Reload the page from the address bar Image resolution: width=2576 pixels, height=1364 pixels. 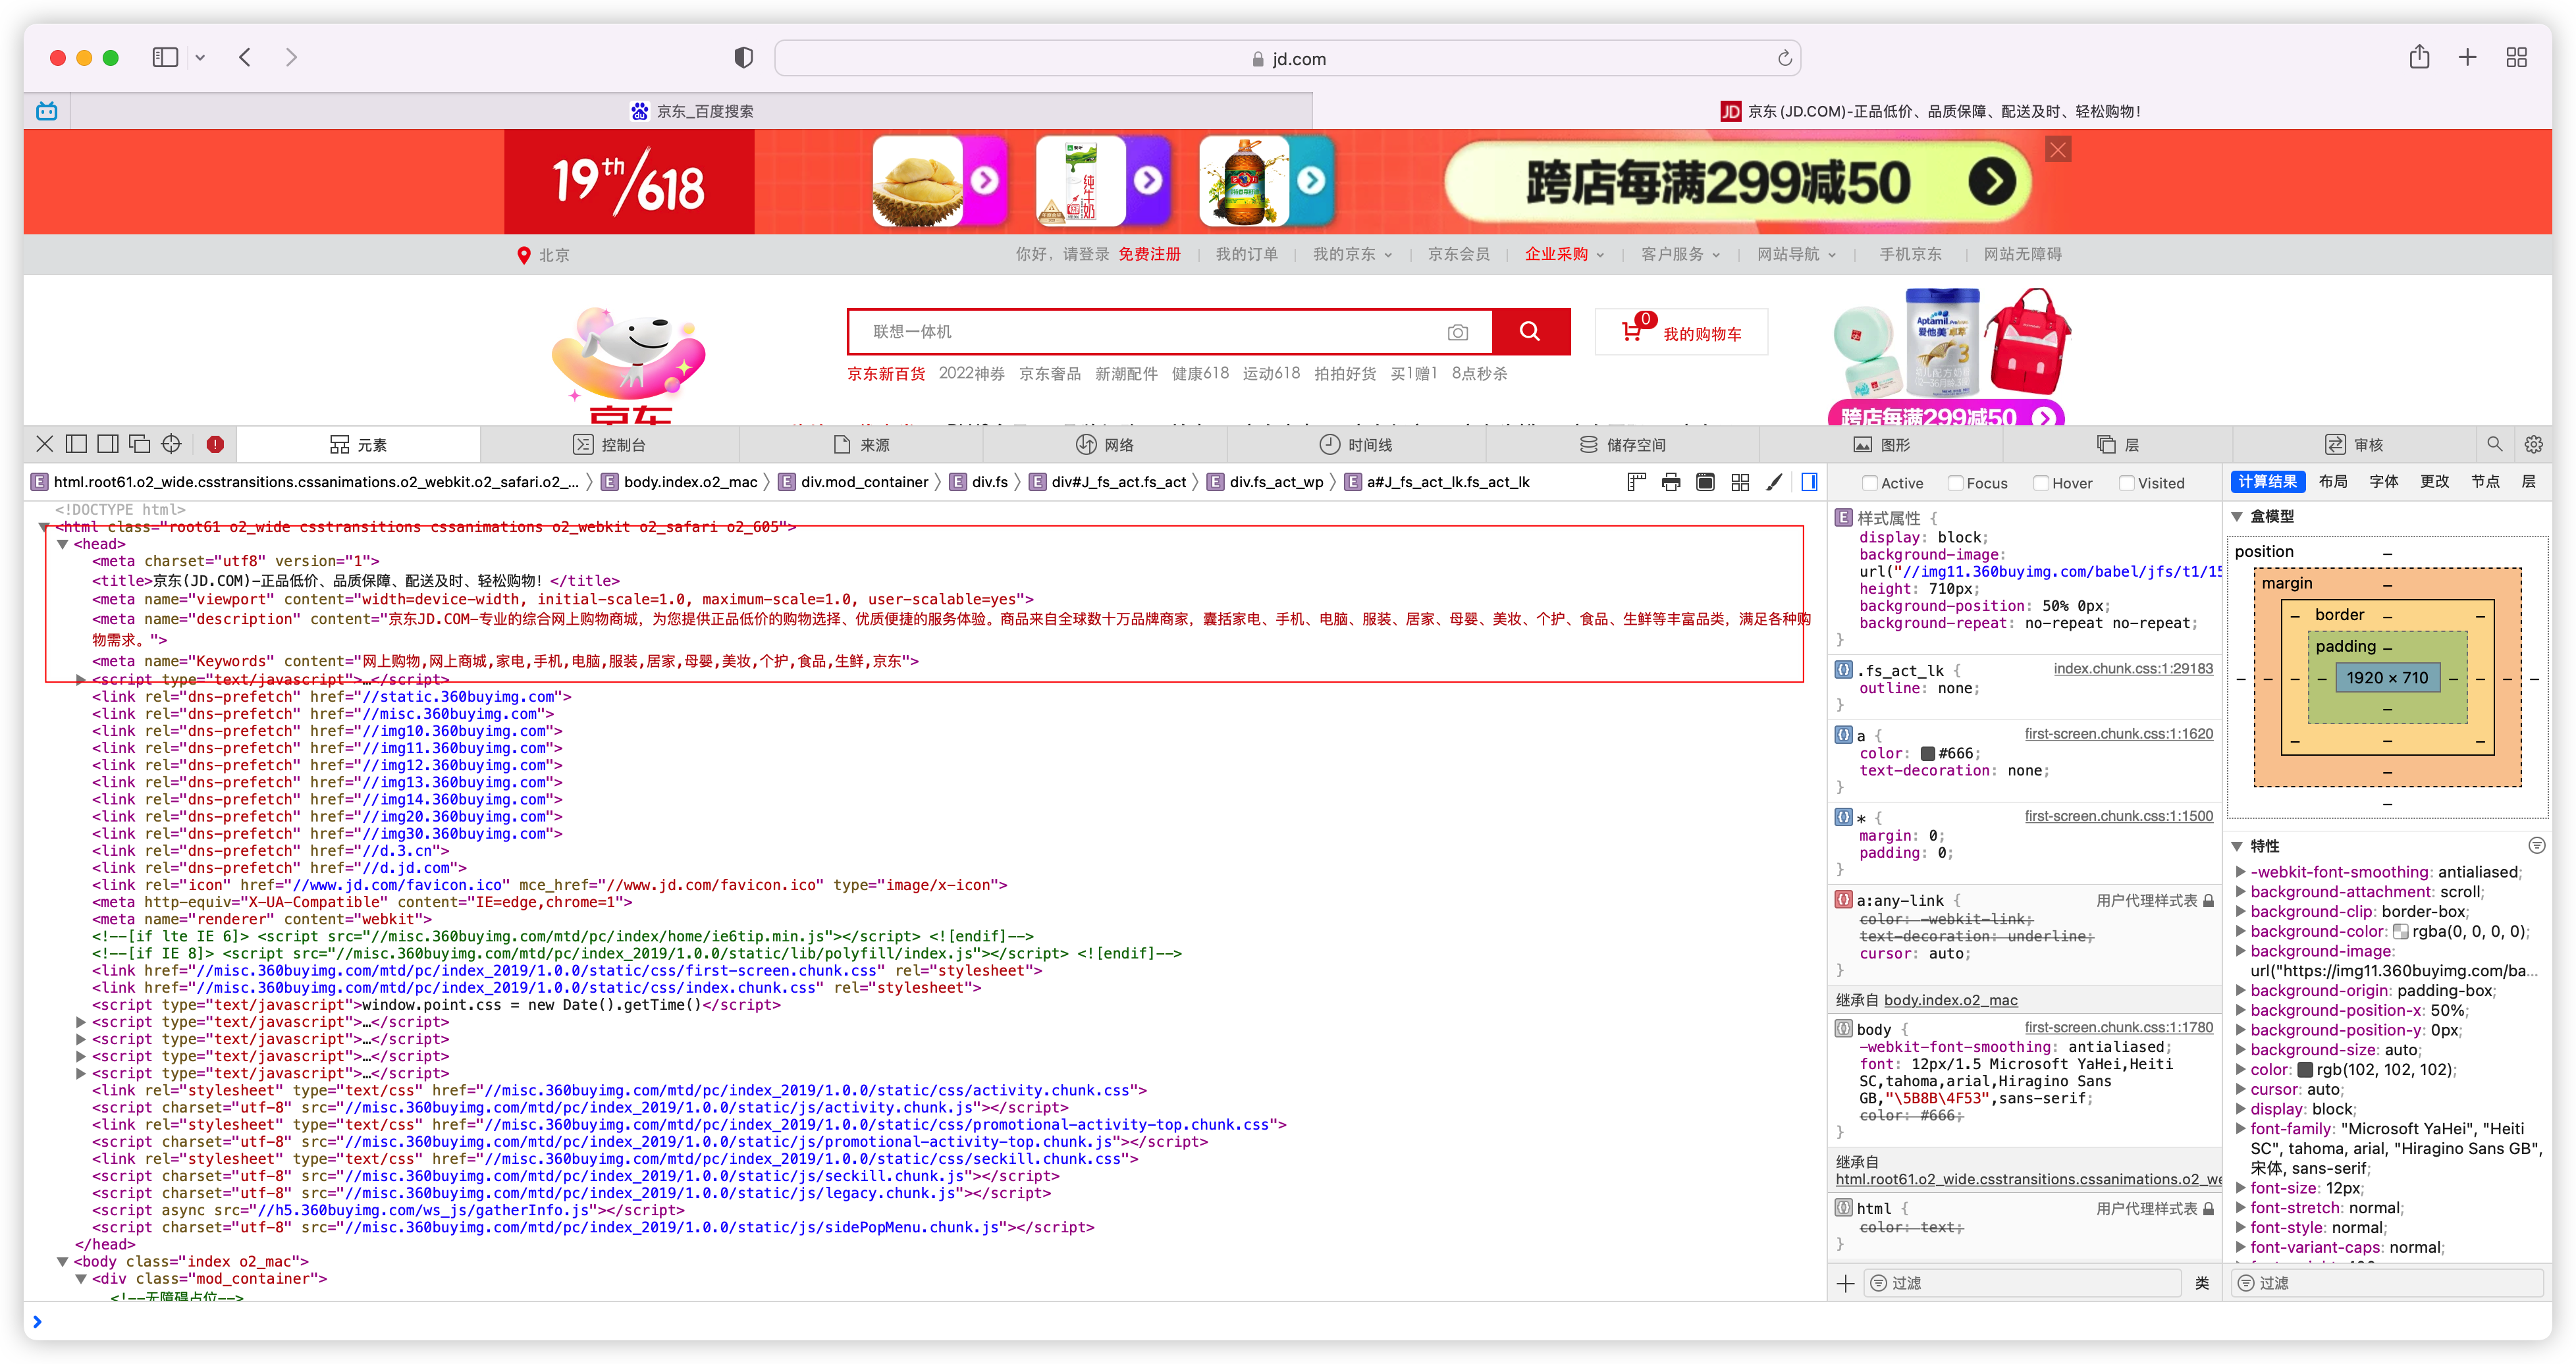[x=1784, y=58]
